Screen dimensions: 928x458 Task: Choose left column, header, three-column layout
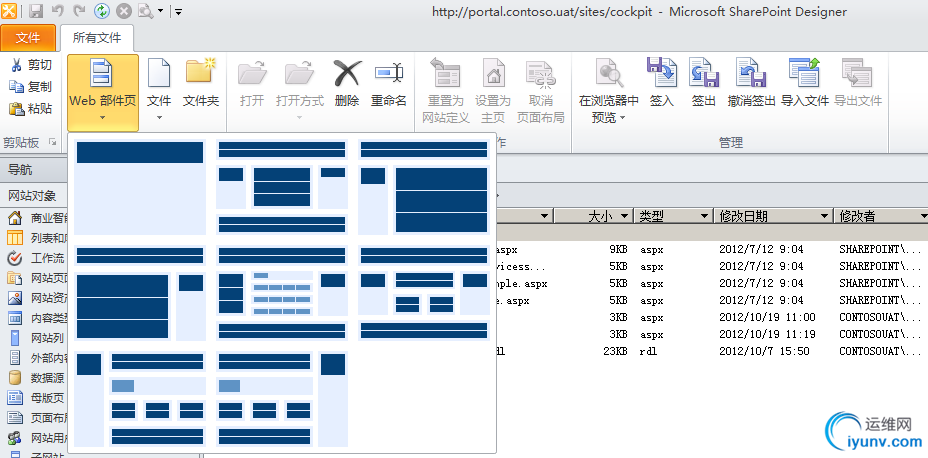140,399
